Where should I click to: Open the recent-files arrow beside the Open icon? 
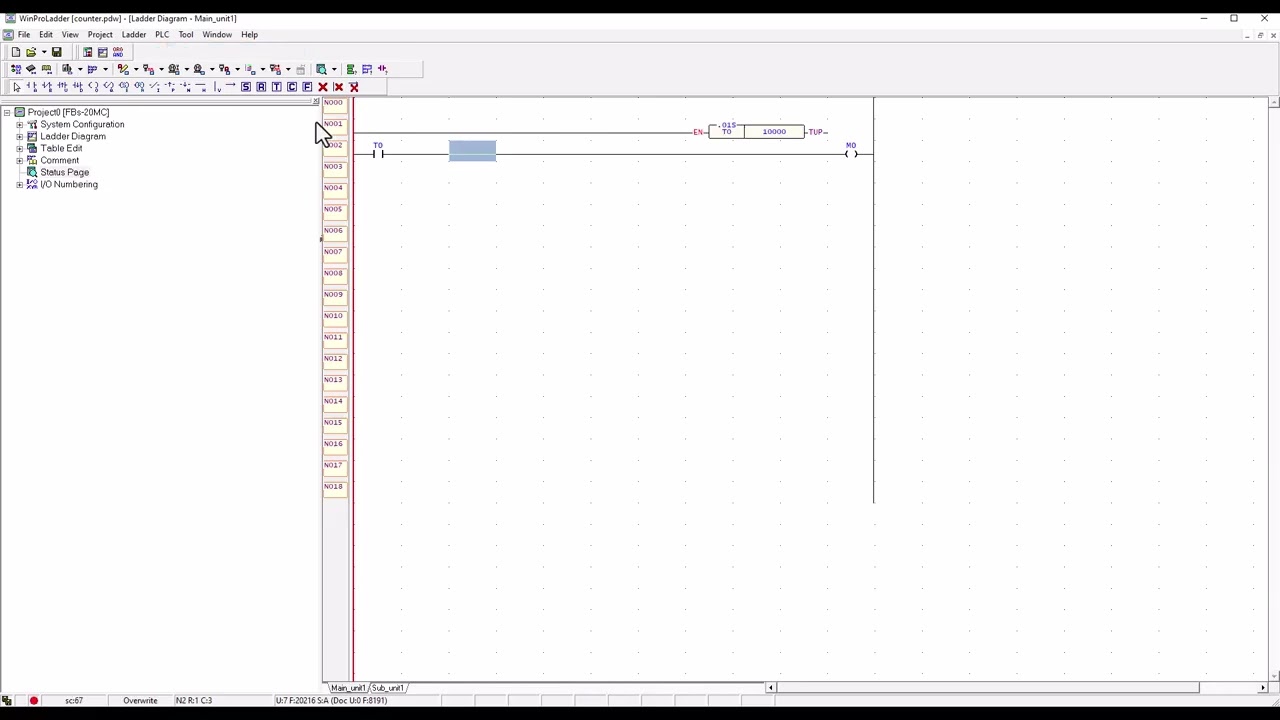[43, 52]
